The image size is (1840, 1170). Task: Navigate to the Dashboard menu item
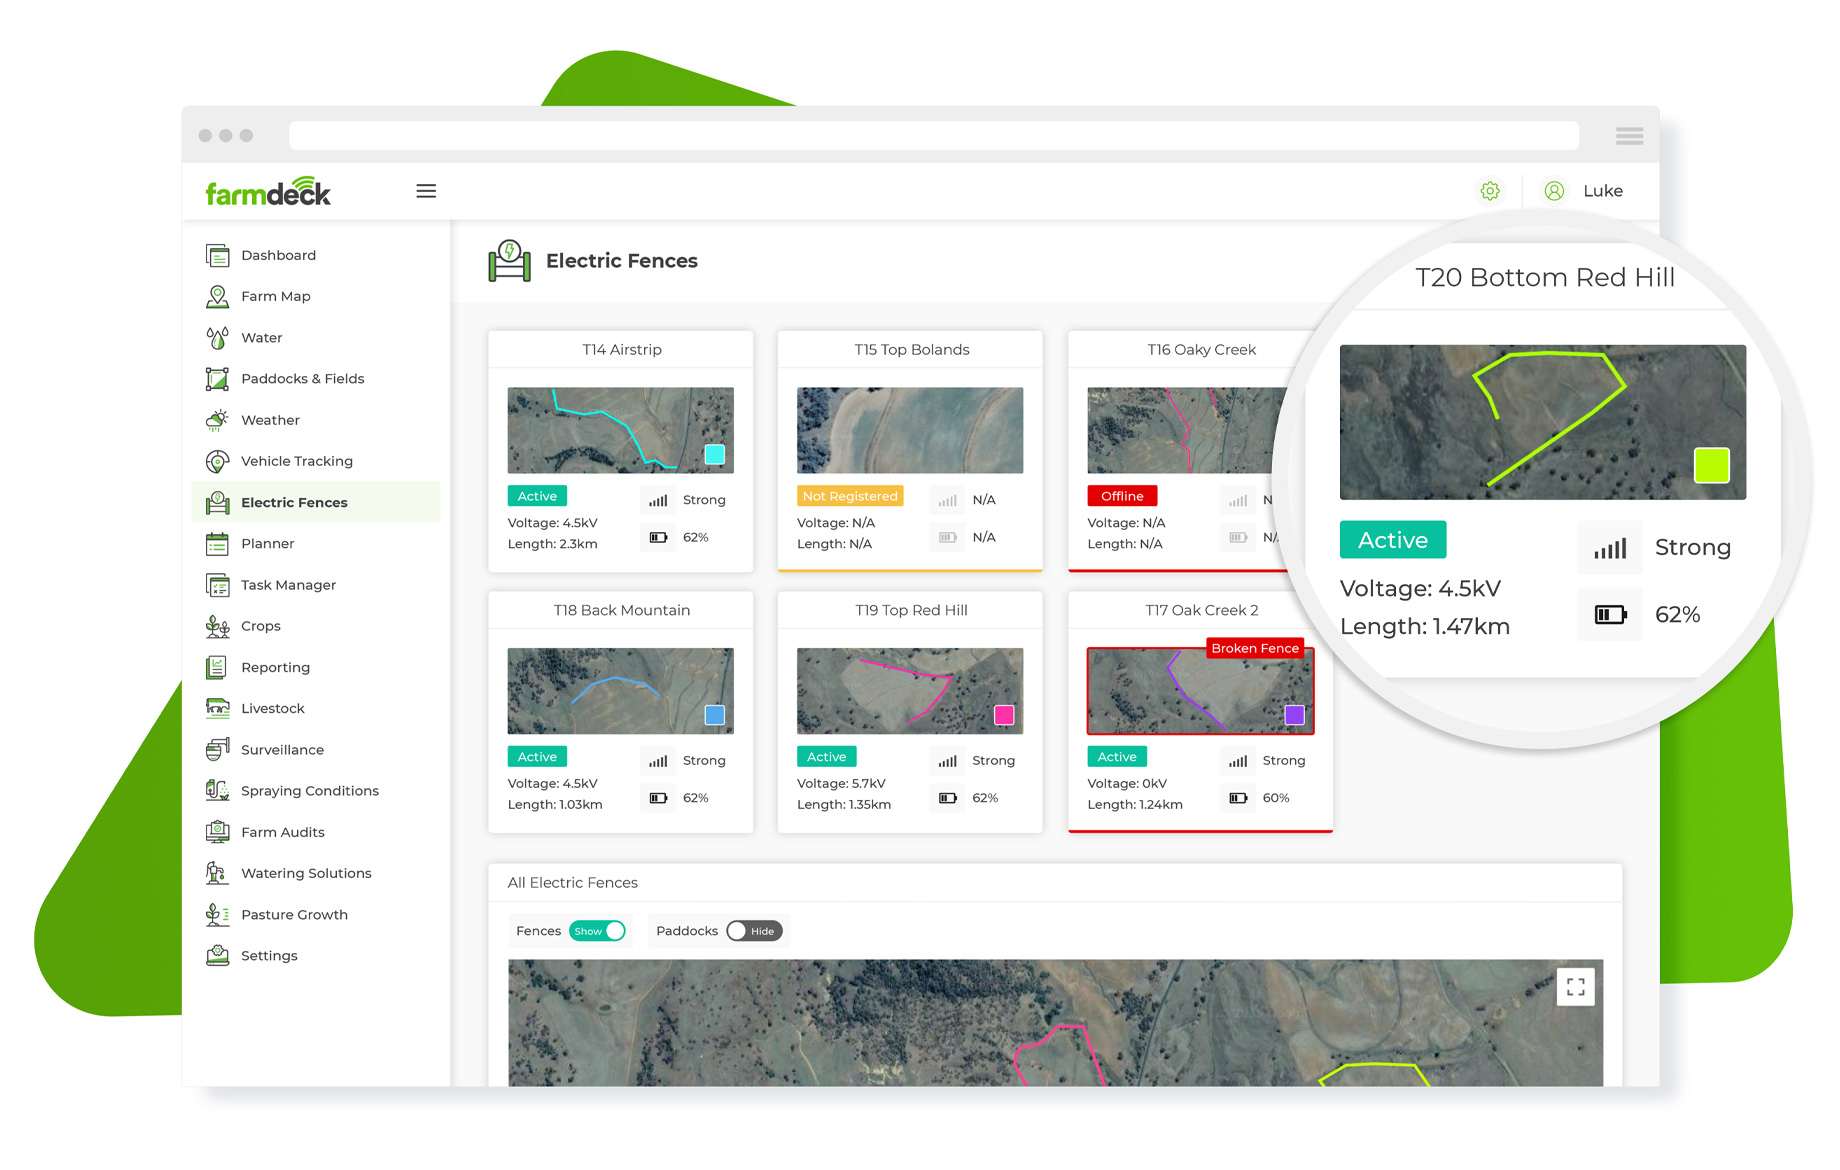coord(279,255)
